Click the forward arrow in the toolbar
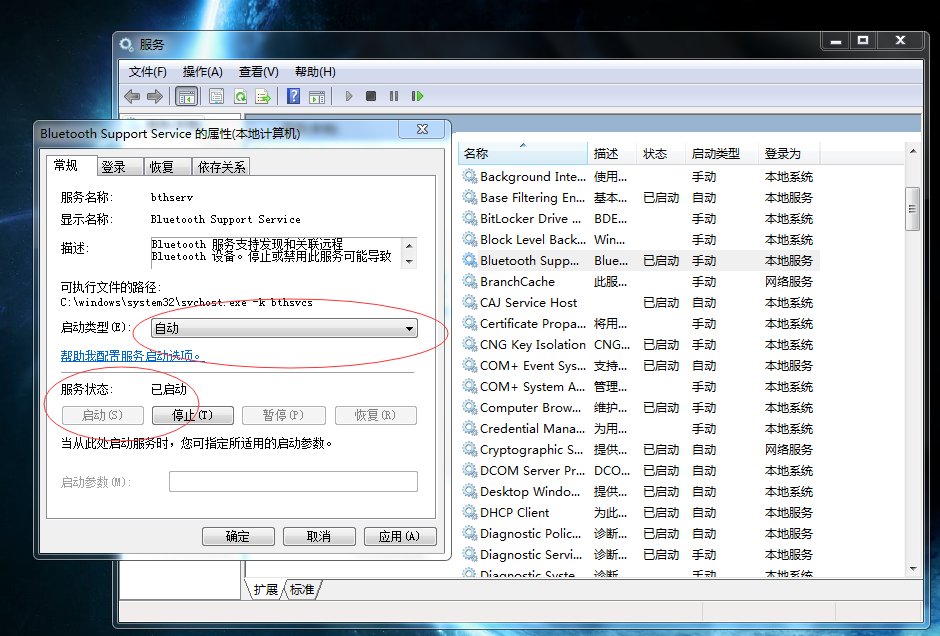This screenshot has width=940, height=636. click(155, 96)
